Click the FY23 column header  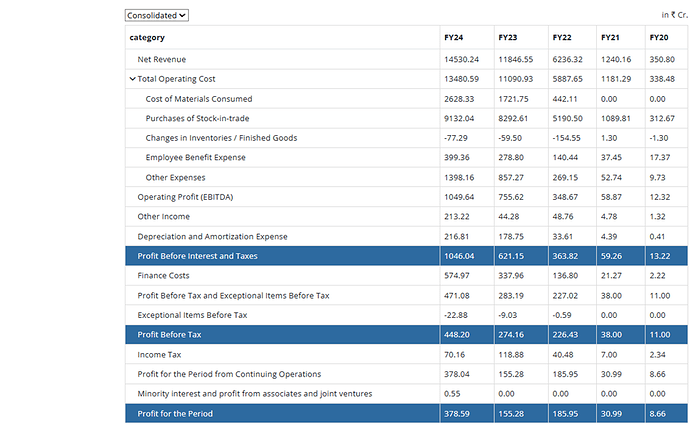point(508,38)
